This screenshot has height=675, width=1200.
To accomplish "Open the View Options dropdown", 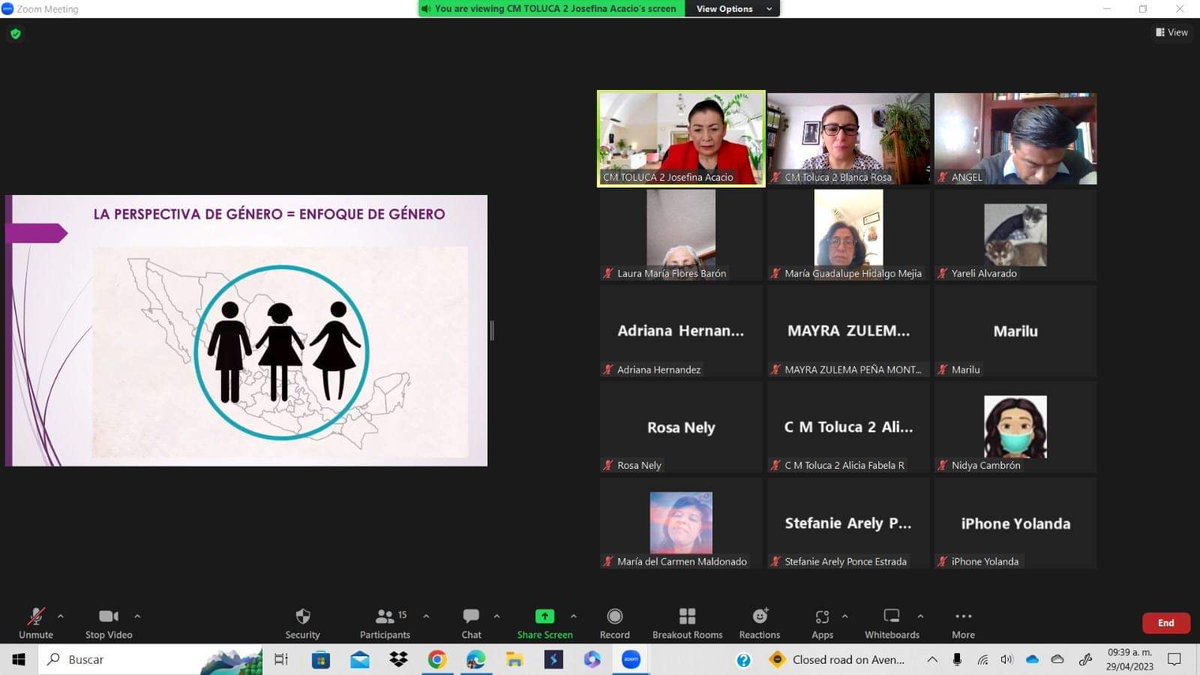I will coord(735,9).
